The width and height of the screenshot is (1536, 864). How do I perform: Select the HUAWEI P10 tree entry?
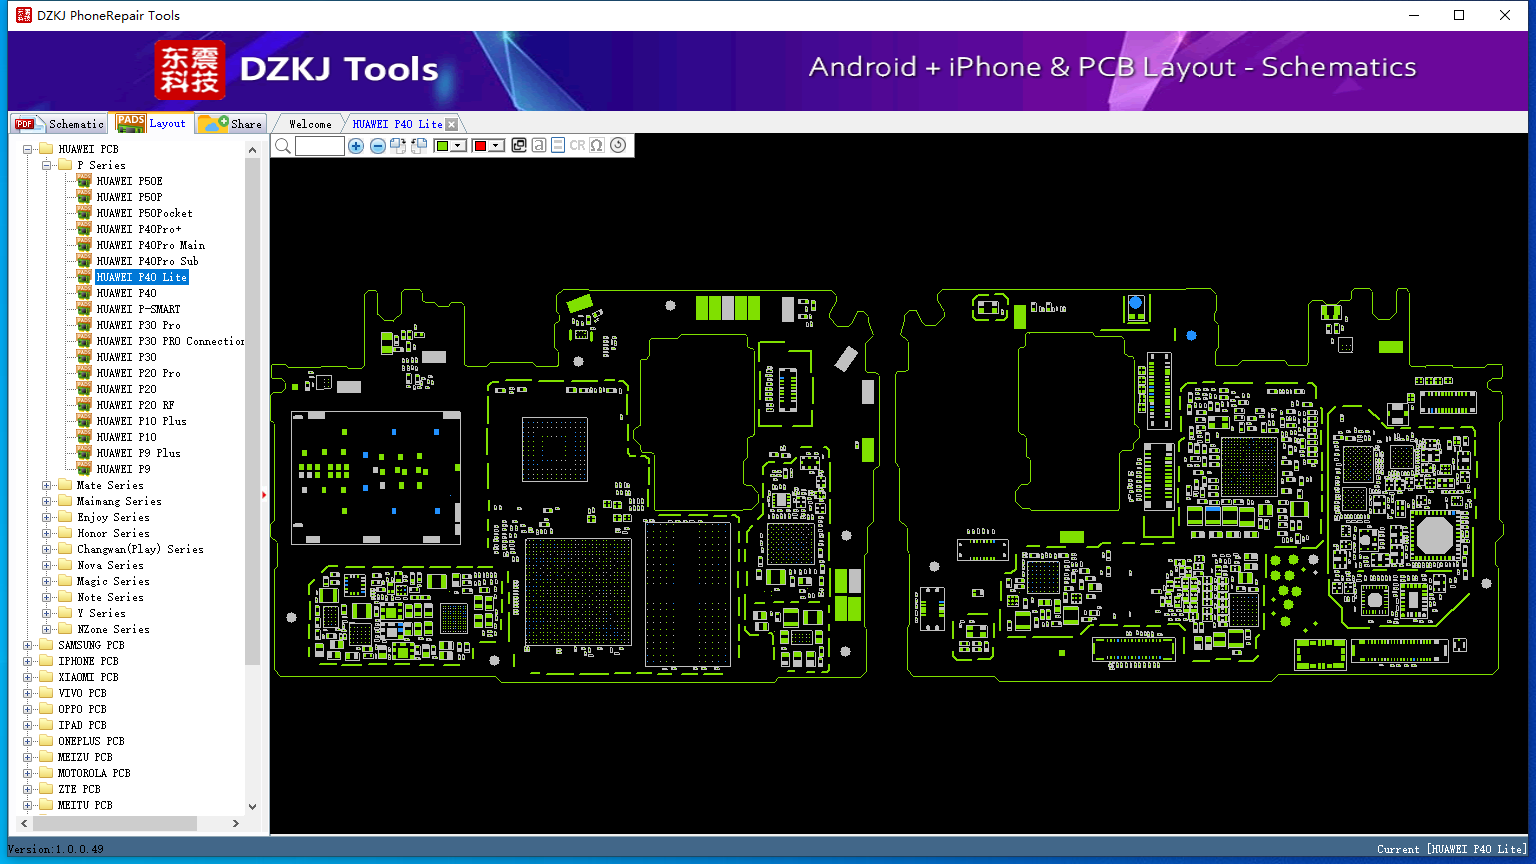[x=126, y=437]
